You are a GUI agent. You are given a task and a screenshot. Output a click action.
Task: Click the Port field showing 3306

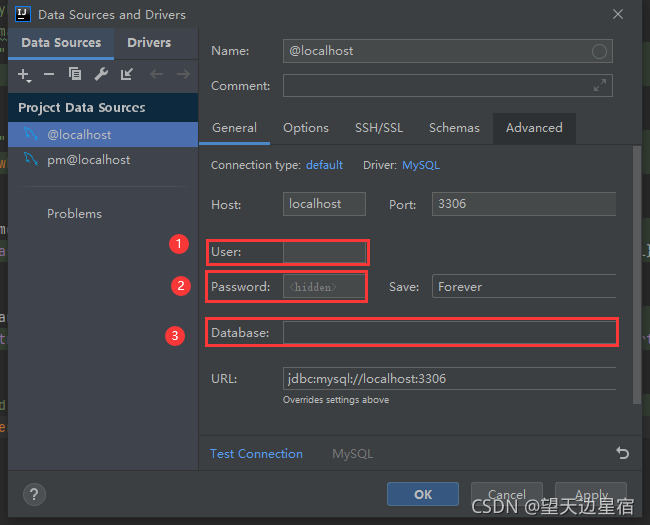tap(524, 204)
